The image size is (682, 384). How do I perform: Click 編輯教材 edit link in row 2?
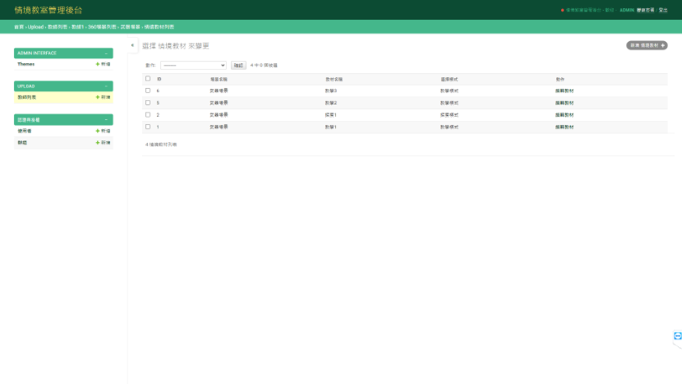pos(564,115)
